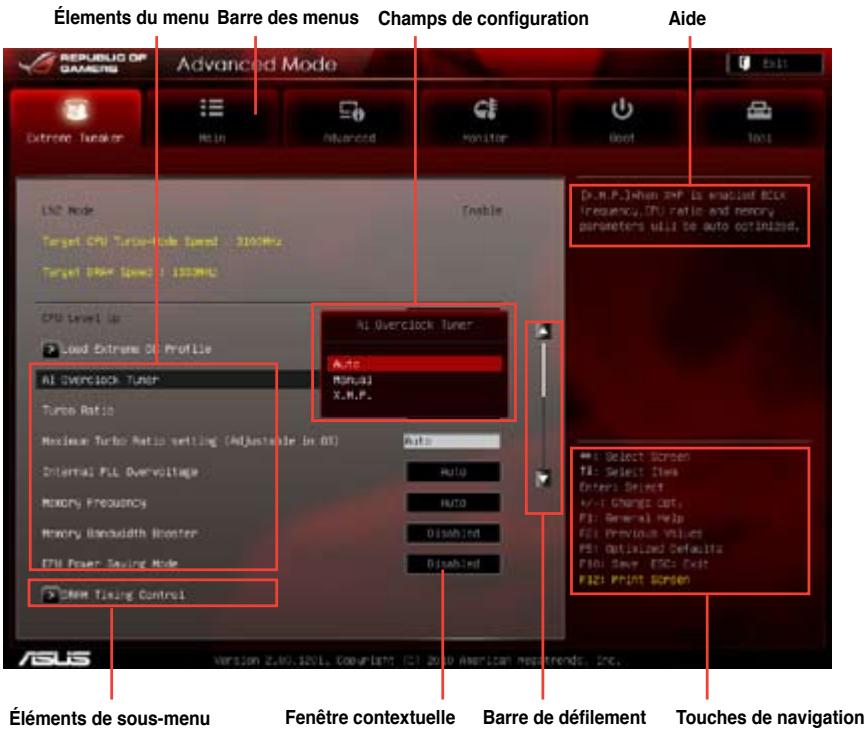Image resolution: width=865 pixels, height=735 pixels.
Task: Select the Turbo Ratio item
Action: click(78, 410)
